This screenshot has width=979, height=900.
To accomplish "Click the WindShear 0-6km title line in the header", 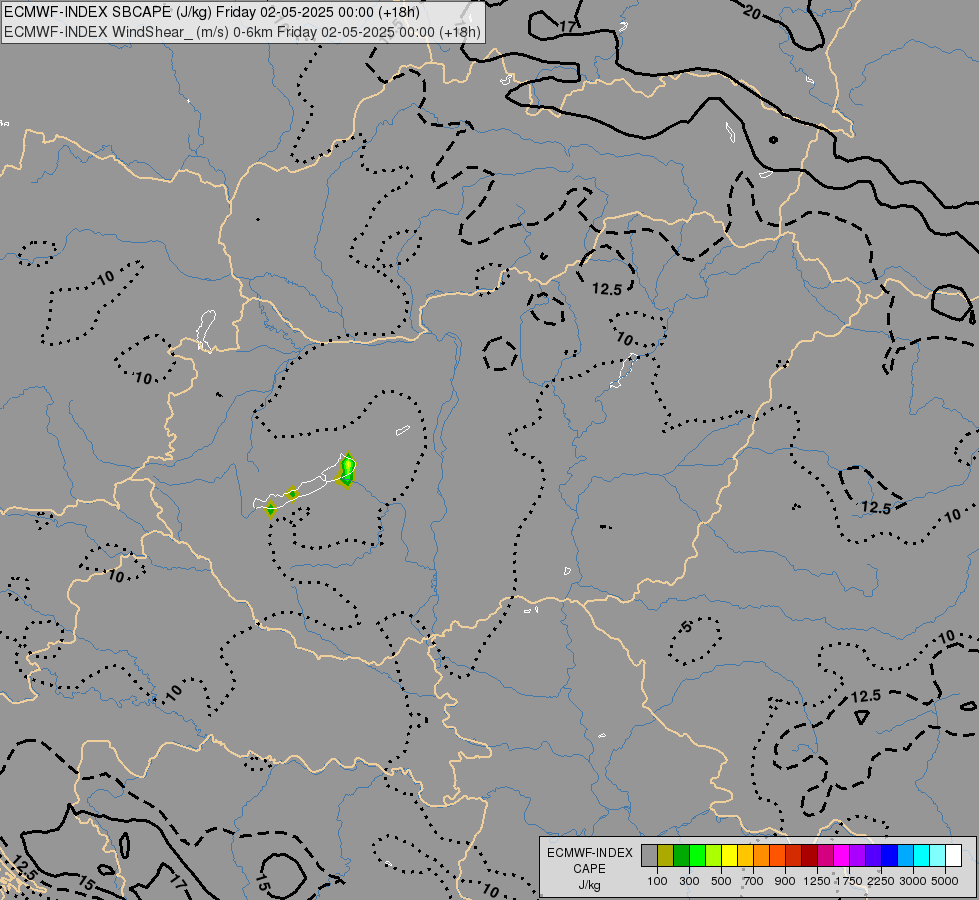I will pos(242,32).
